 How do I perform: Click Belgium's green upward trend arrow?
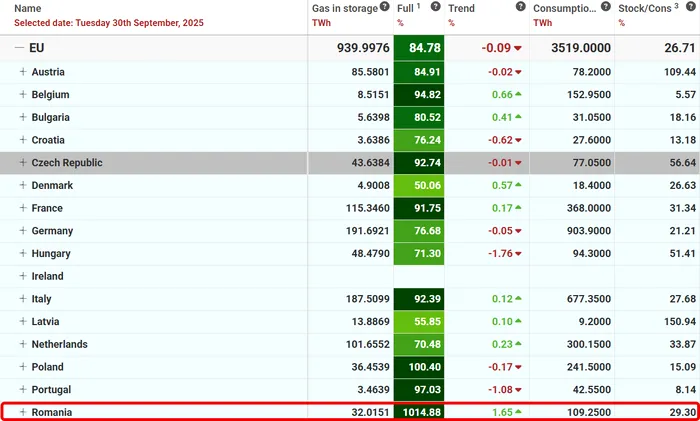tap(518, 95)
